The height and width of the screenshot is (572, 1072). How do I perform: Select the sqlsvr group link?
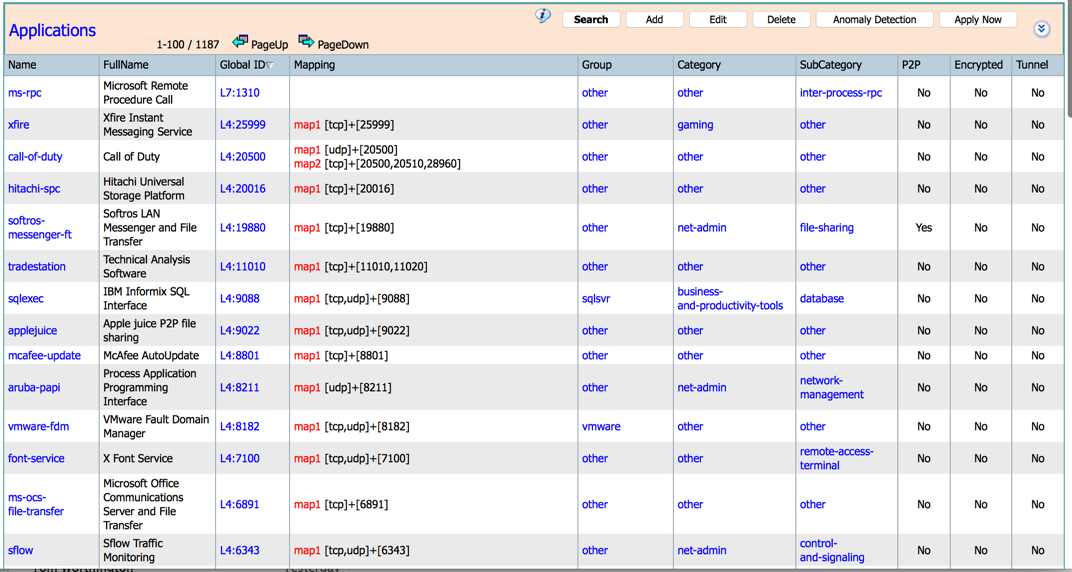click(x=596, y=299)
